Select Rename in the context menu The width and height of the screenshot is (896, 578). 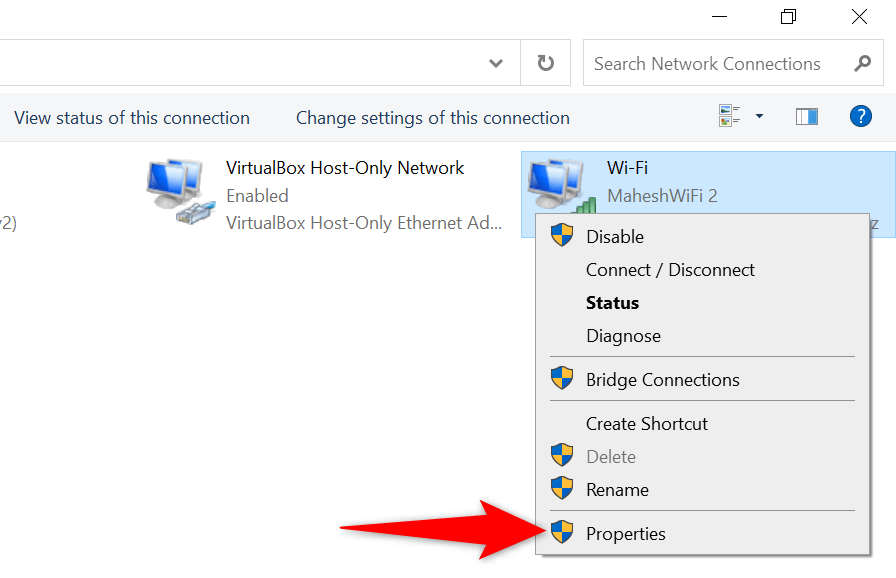(617, 490)
